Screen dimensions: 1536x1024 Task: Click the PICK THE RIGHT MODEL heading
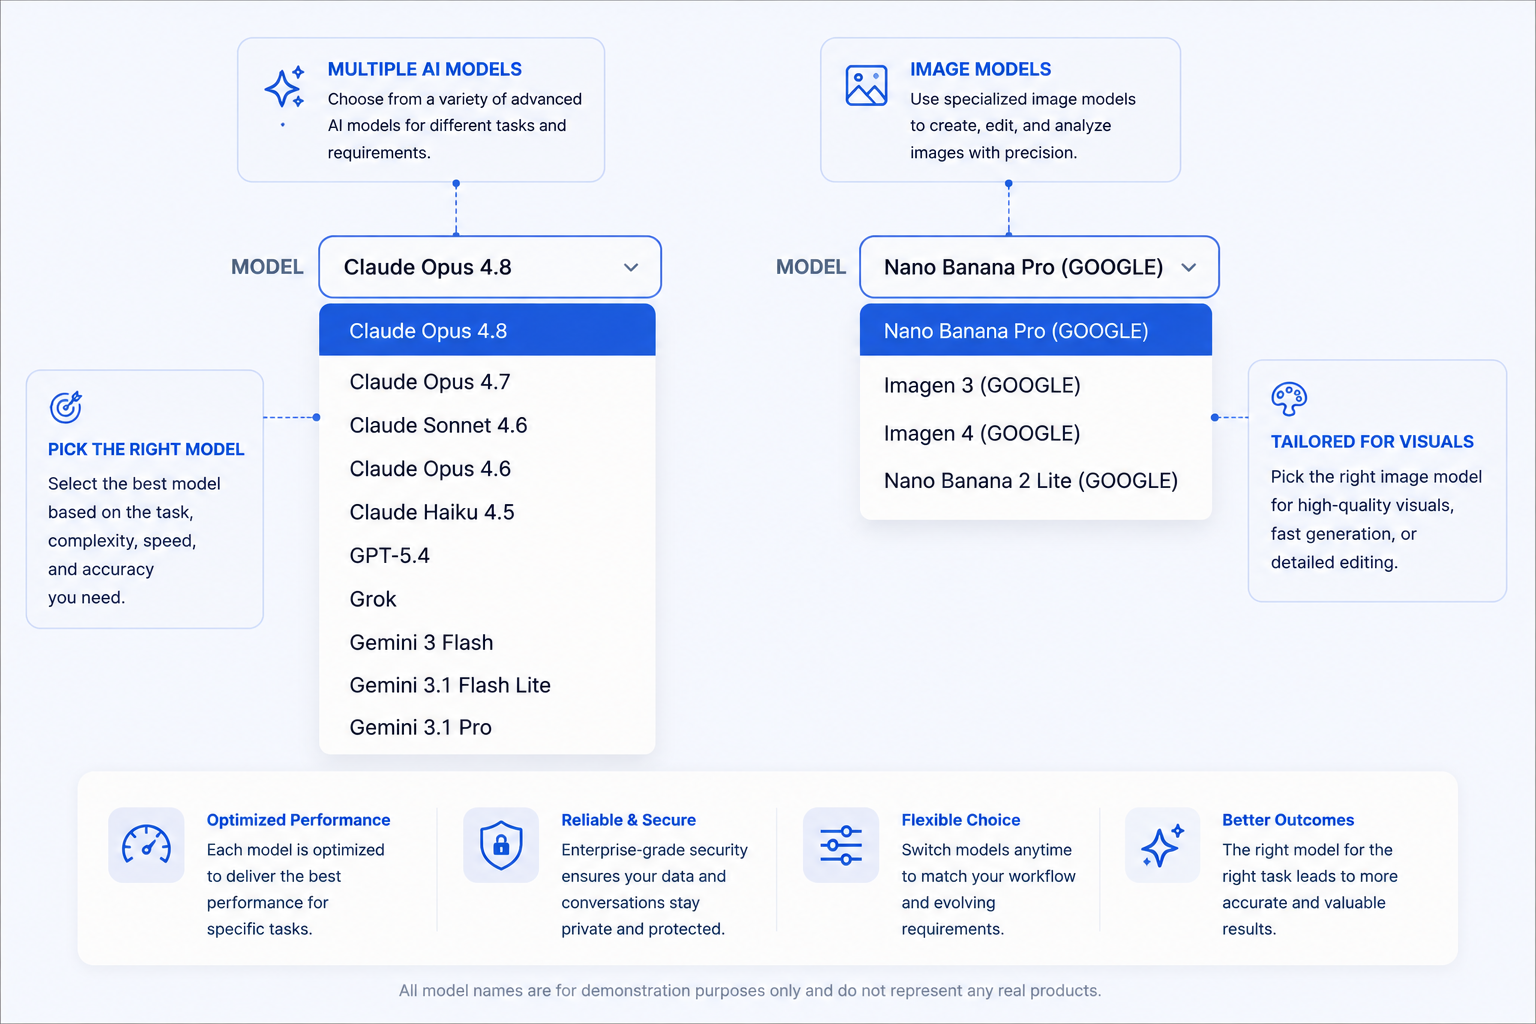pos(146,449)
